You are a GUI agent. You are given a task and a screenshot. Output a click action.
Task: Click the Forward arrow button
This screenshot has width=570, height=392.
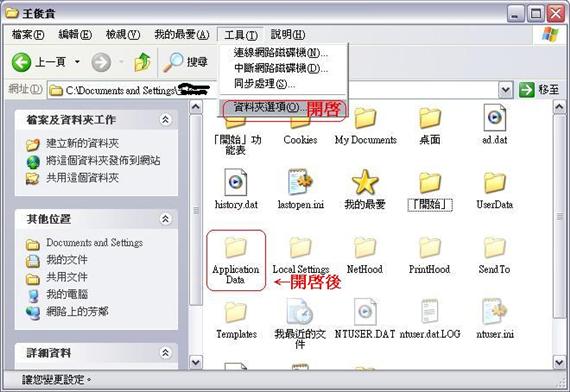pyautogui.click(x=101, y=62)
